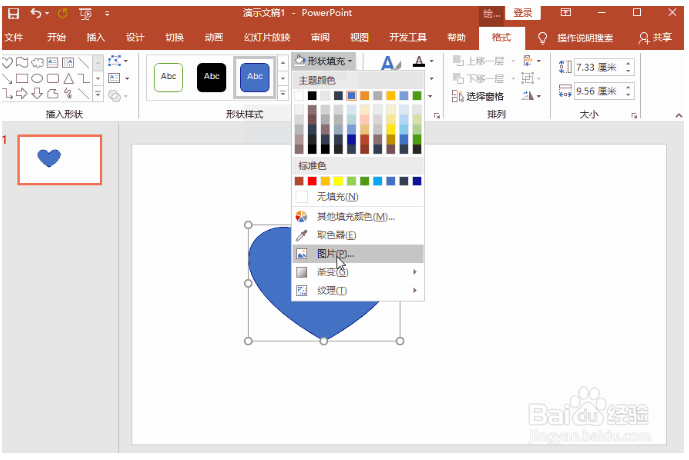Expand the shape styles gallery more arrow
The image size is (689, 460).
click(x=283, y=94)
